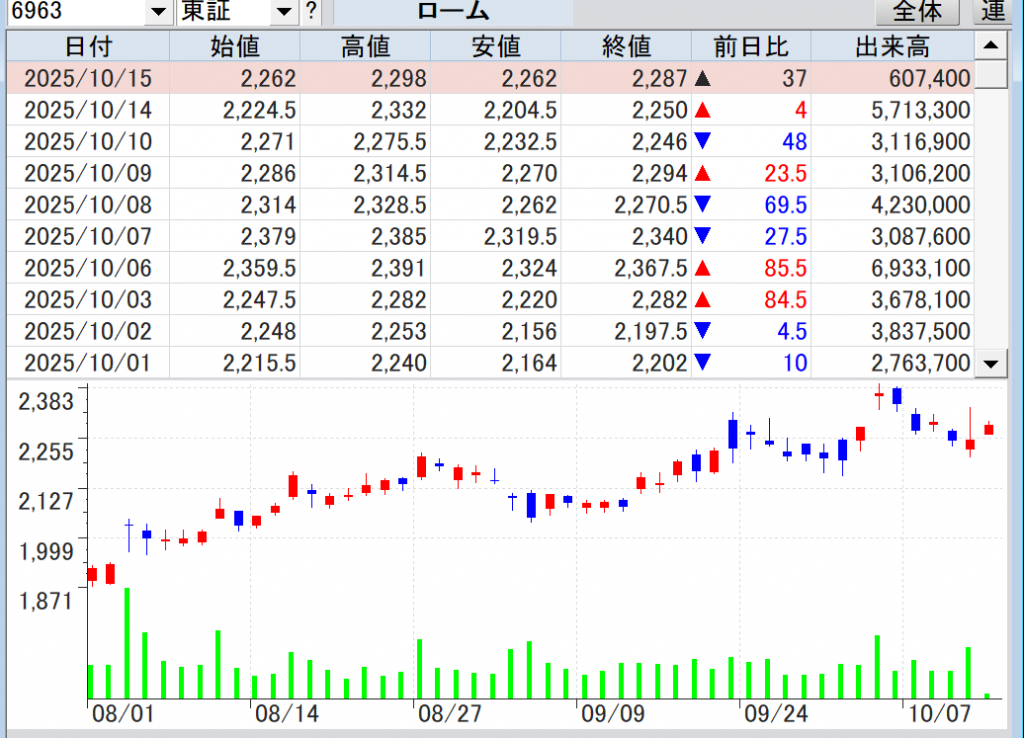The image size is (1024, 738).
Task: Click the blue down triangle in 2025/10/10 row
Action: [x=702, y=142]
